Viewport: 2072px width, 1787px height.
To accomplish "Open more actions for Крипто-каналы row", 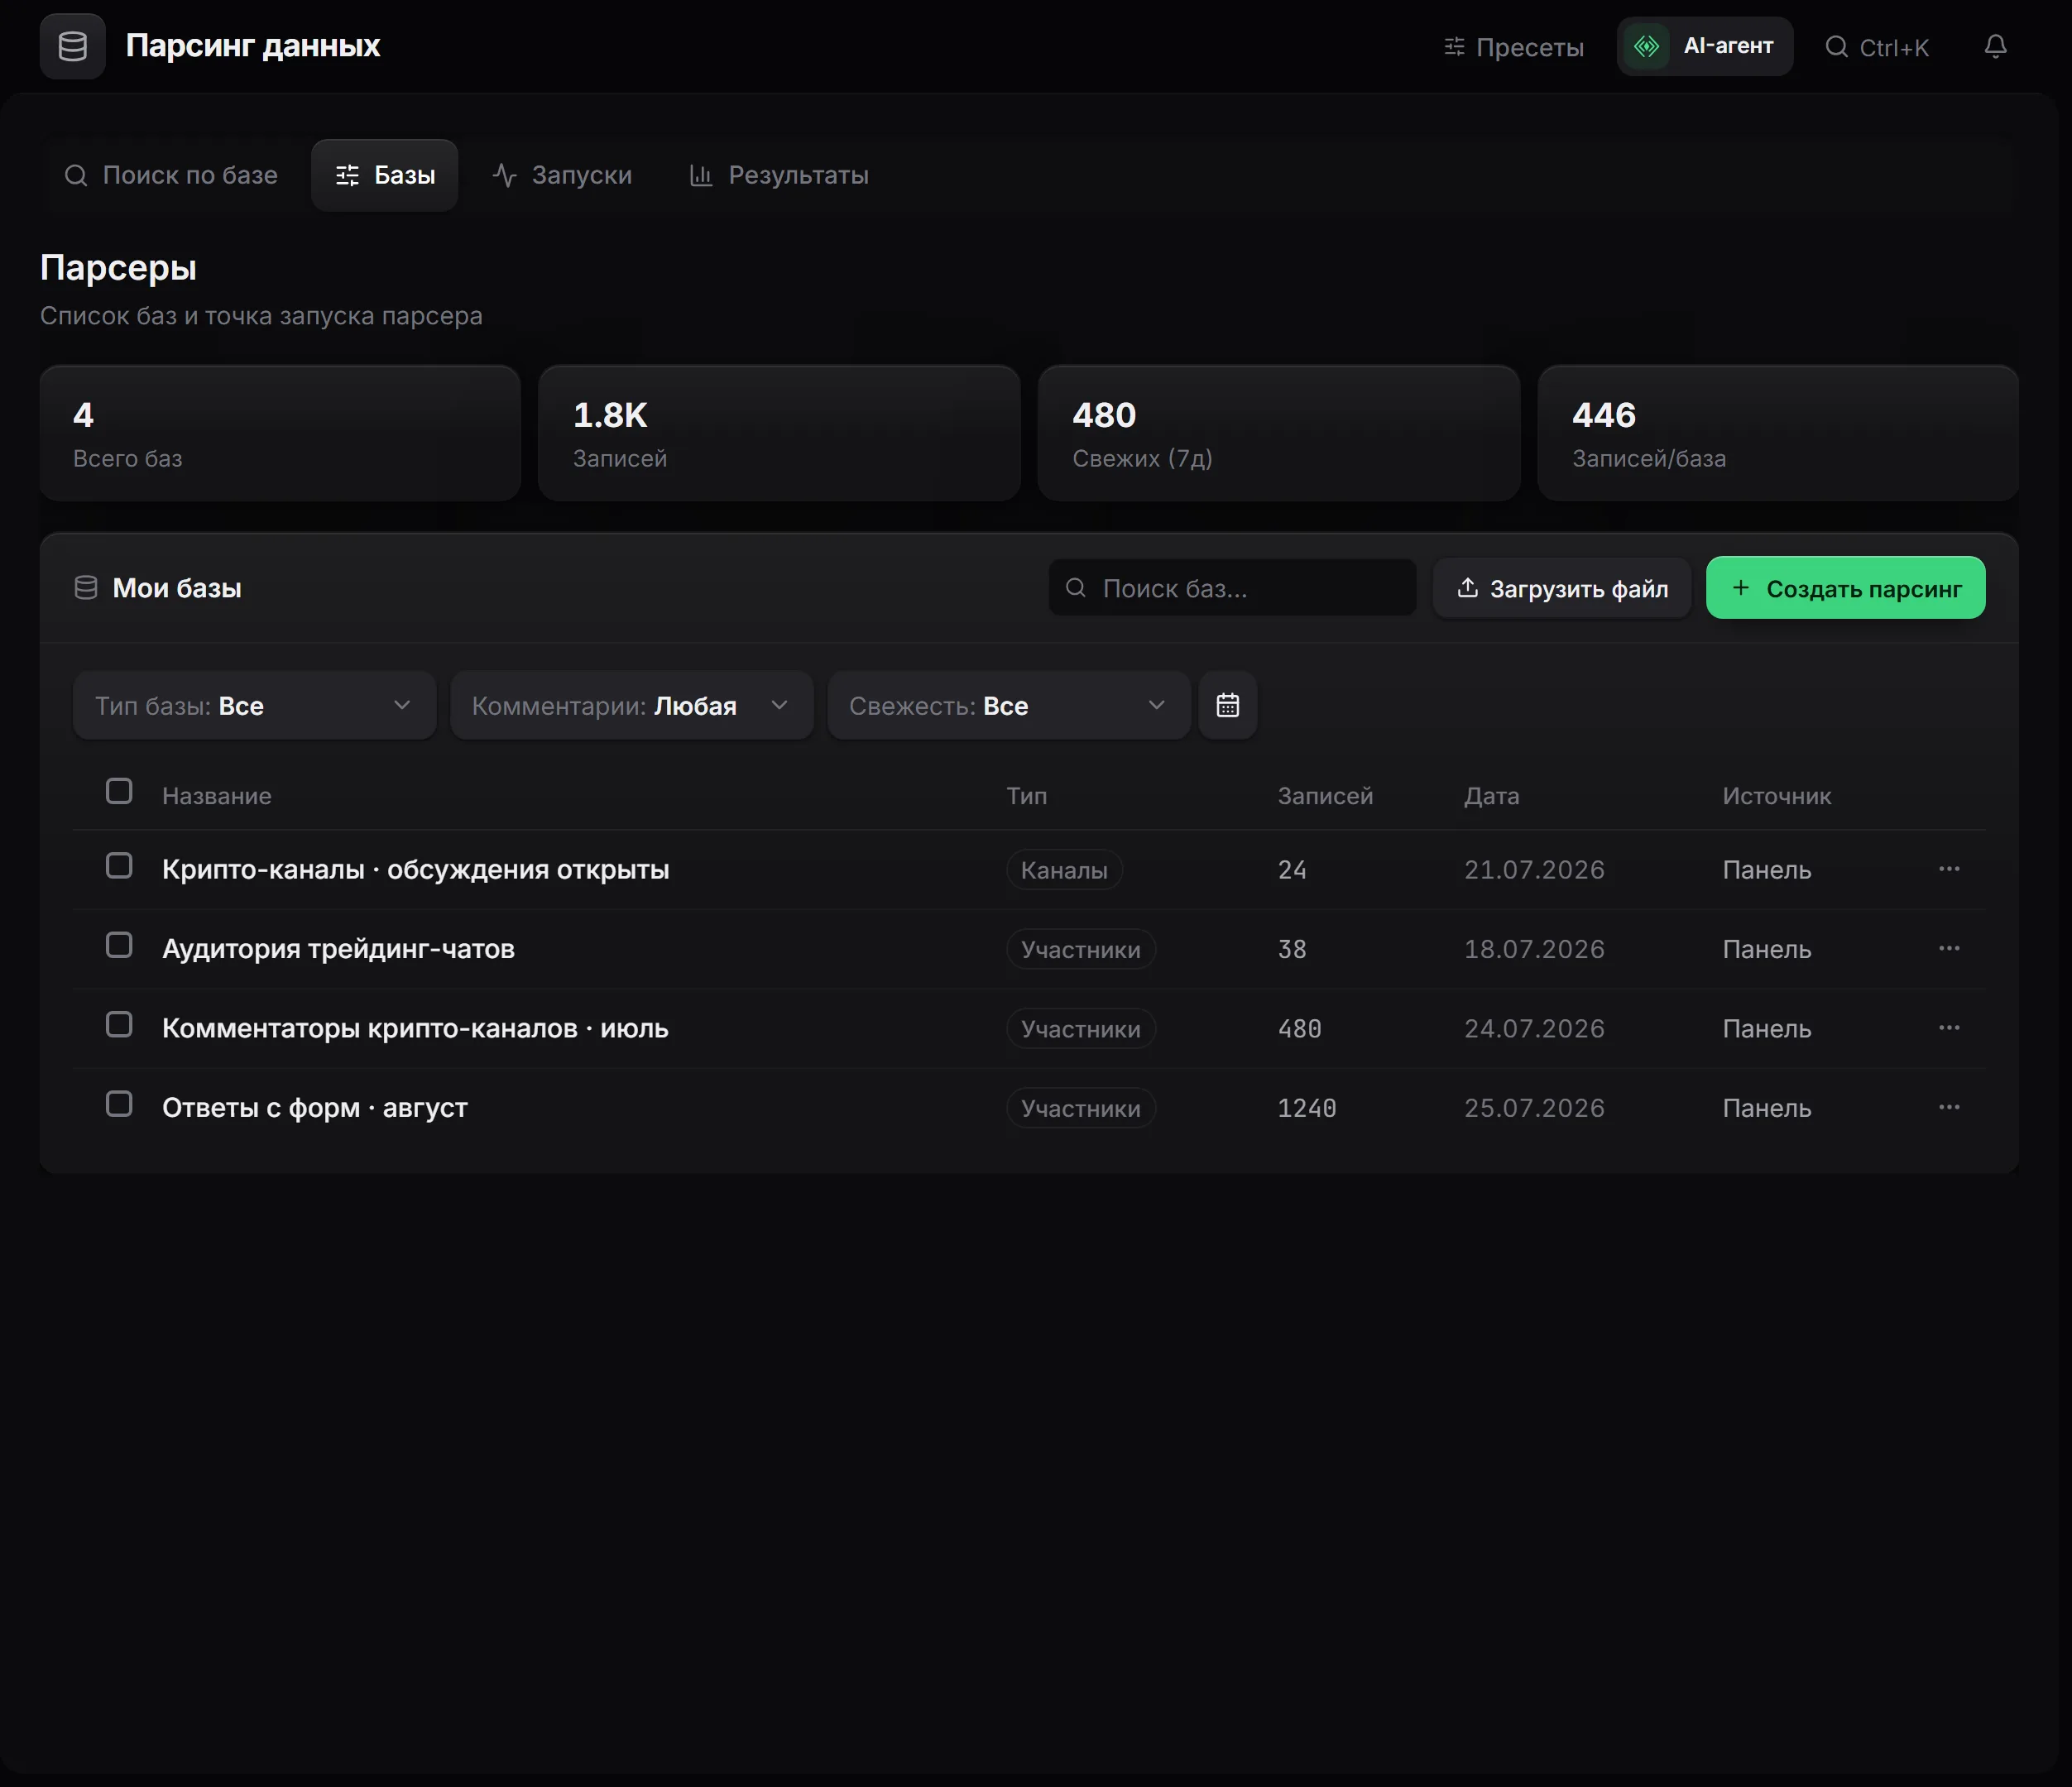I will click(1949, 869).
